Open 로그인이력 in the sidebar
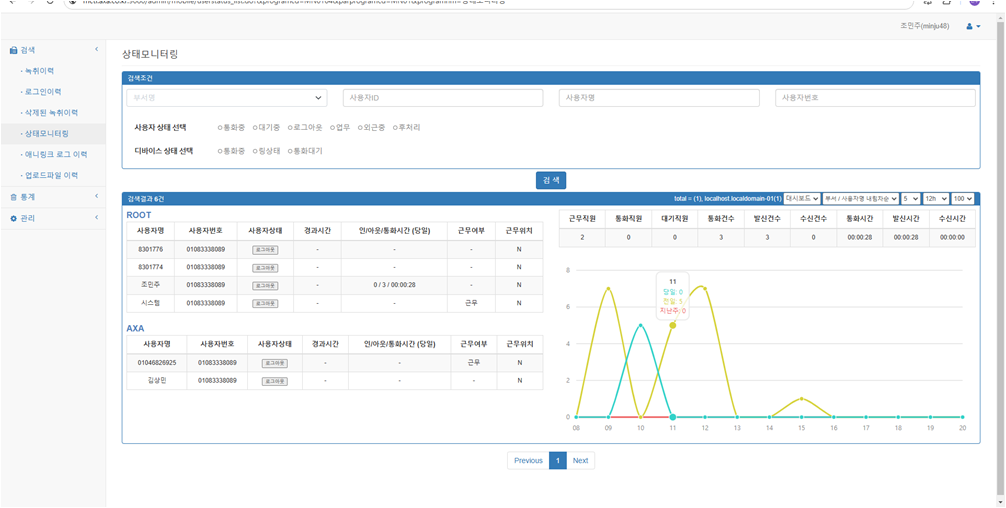The image size is (1006, 508). pos(42,92)
